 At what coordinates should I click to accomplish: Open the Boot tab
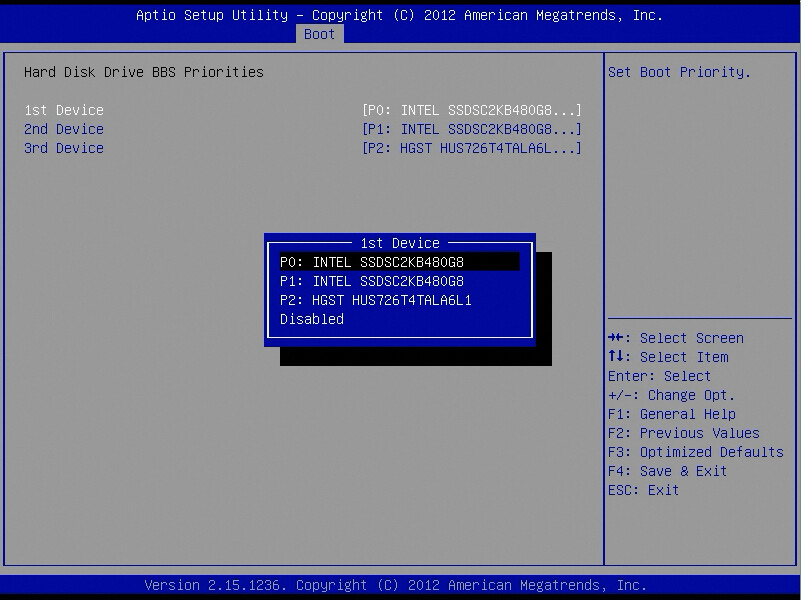coord(319,34)
